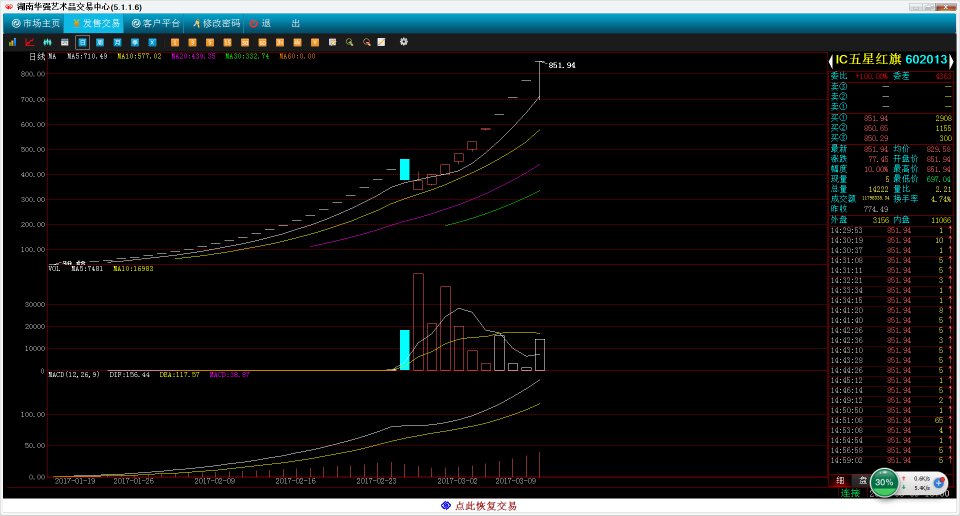This screenshot has width=960, height=516.
Task: Click 点此恢复交易 restore trading link
Action: pyautogui.click(x=486, y=506)
